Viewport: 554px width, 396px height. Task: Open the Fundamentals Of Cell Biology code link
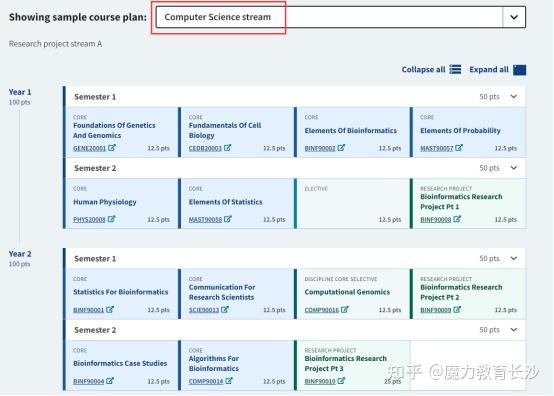click(x=205, y=148)
